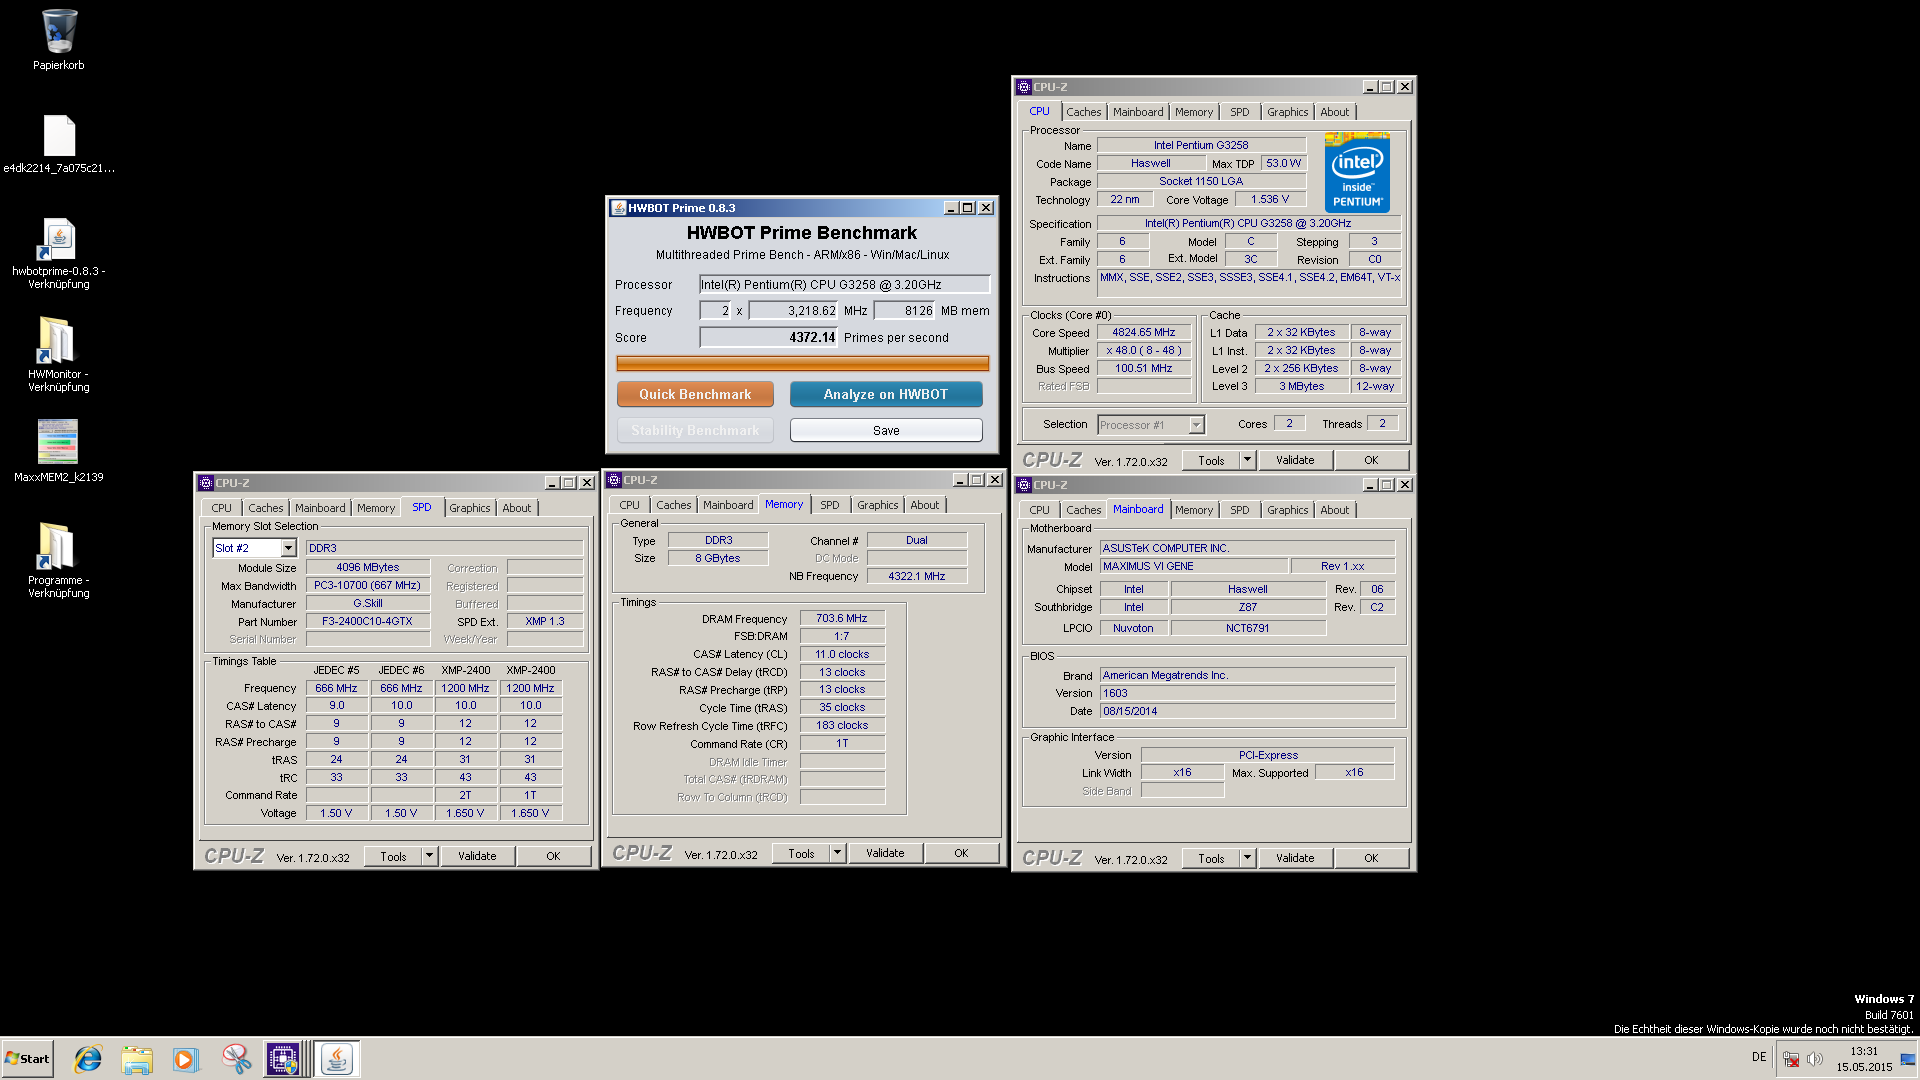Open CPU tab in SPD CPU-Z window

pos(222,508)
